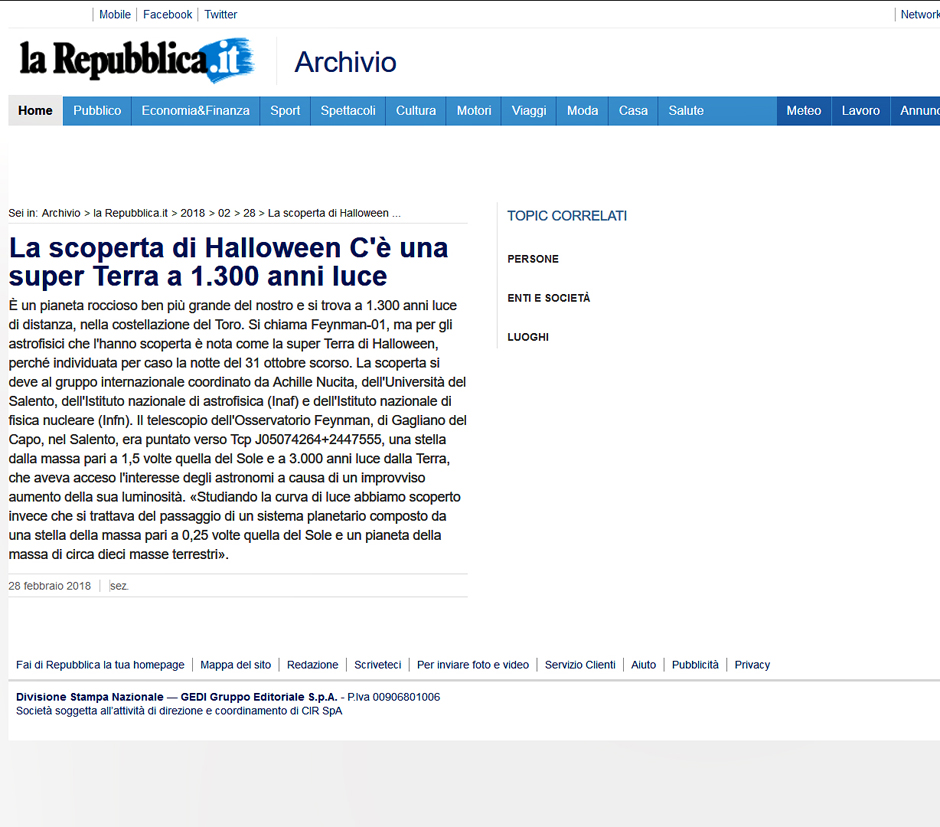Open the Aiuto footer link
Image resolution: width=940 pixels, height=827 pixels.
click(644, 665)
